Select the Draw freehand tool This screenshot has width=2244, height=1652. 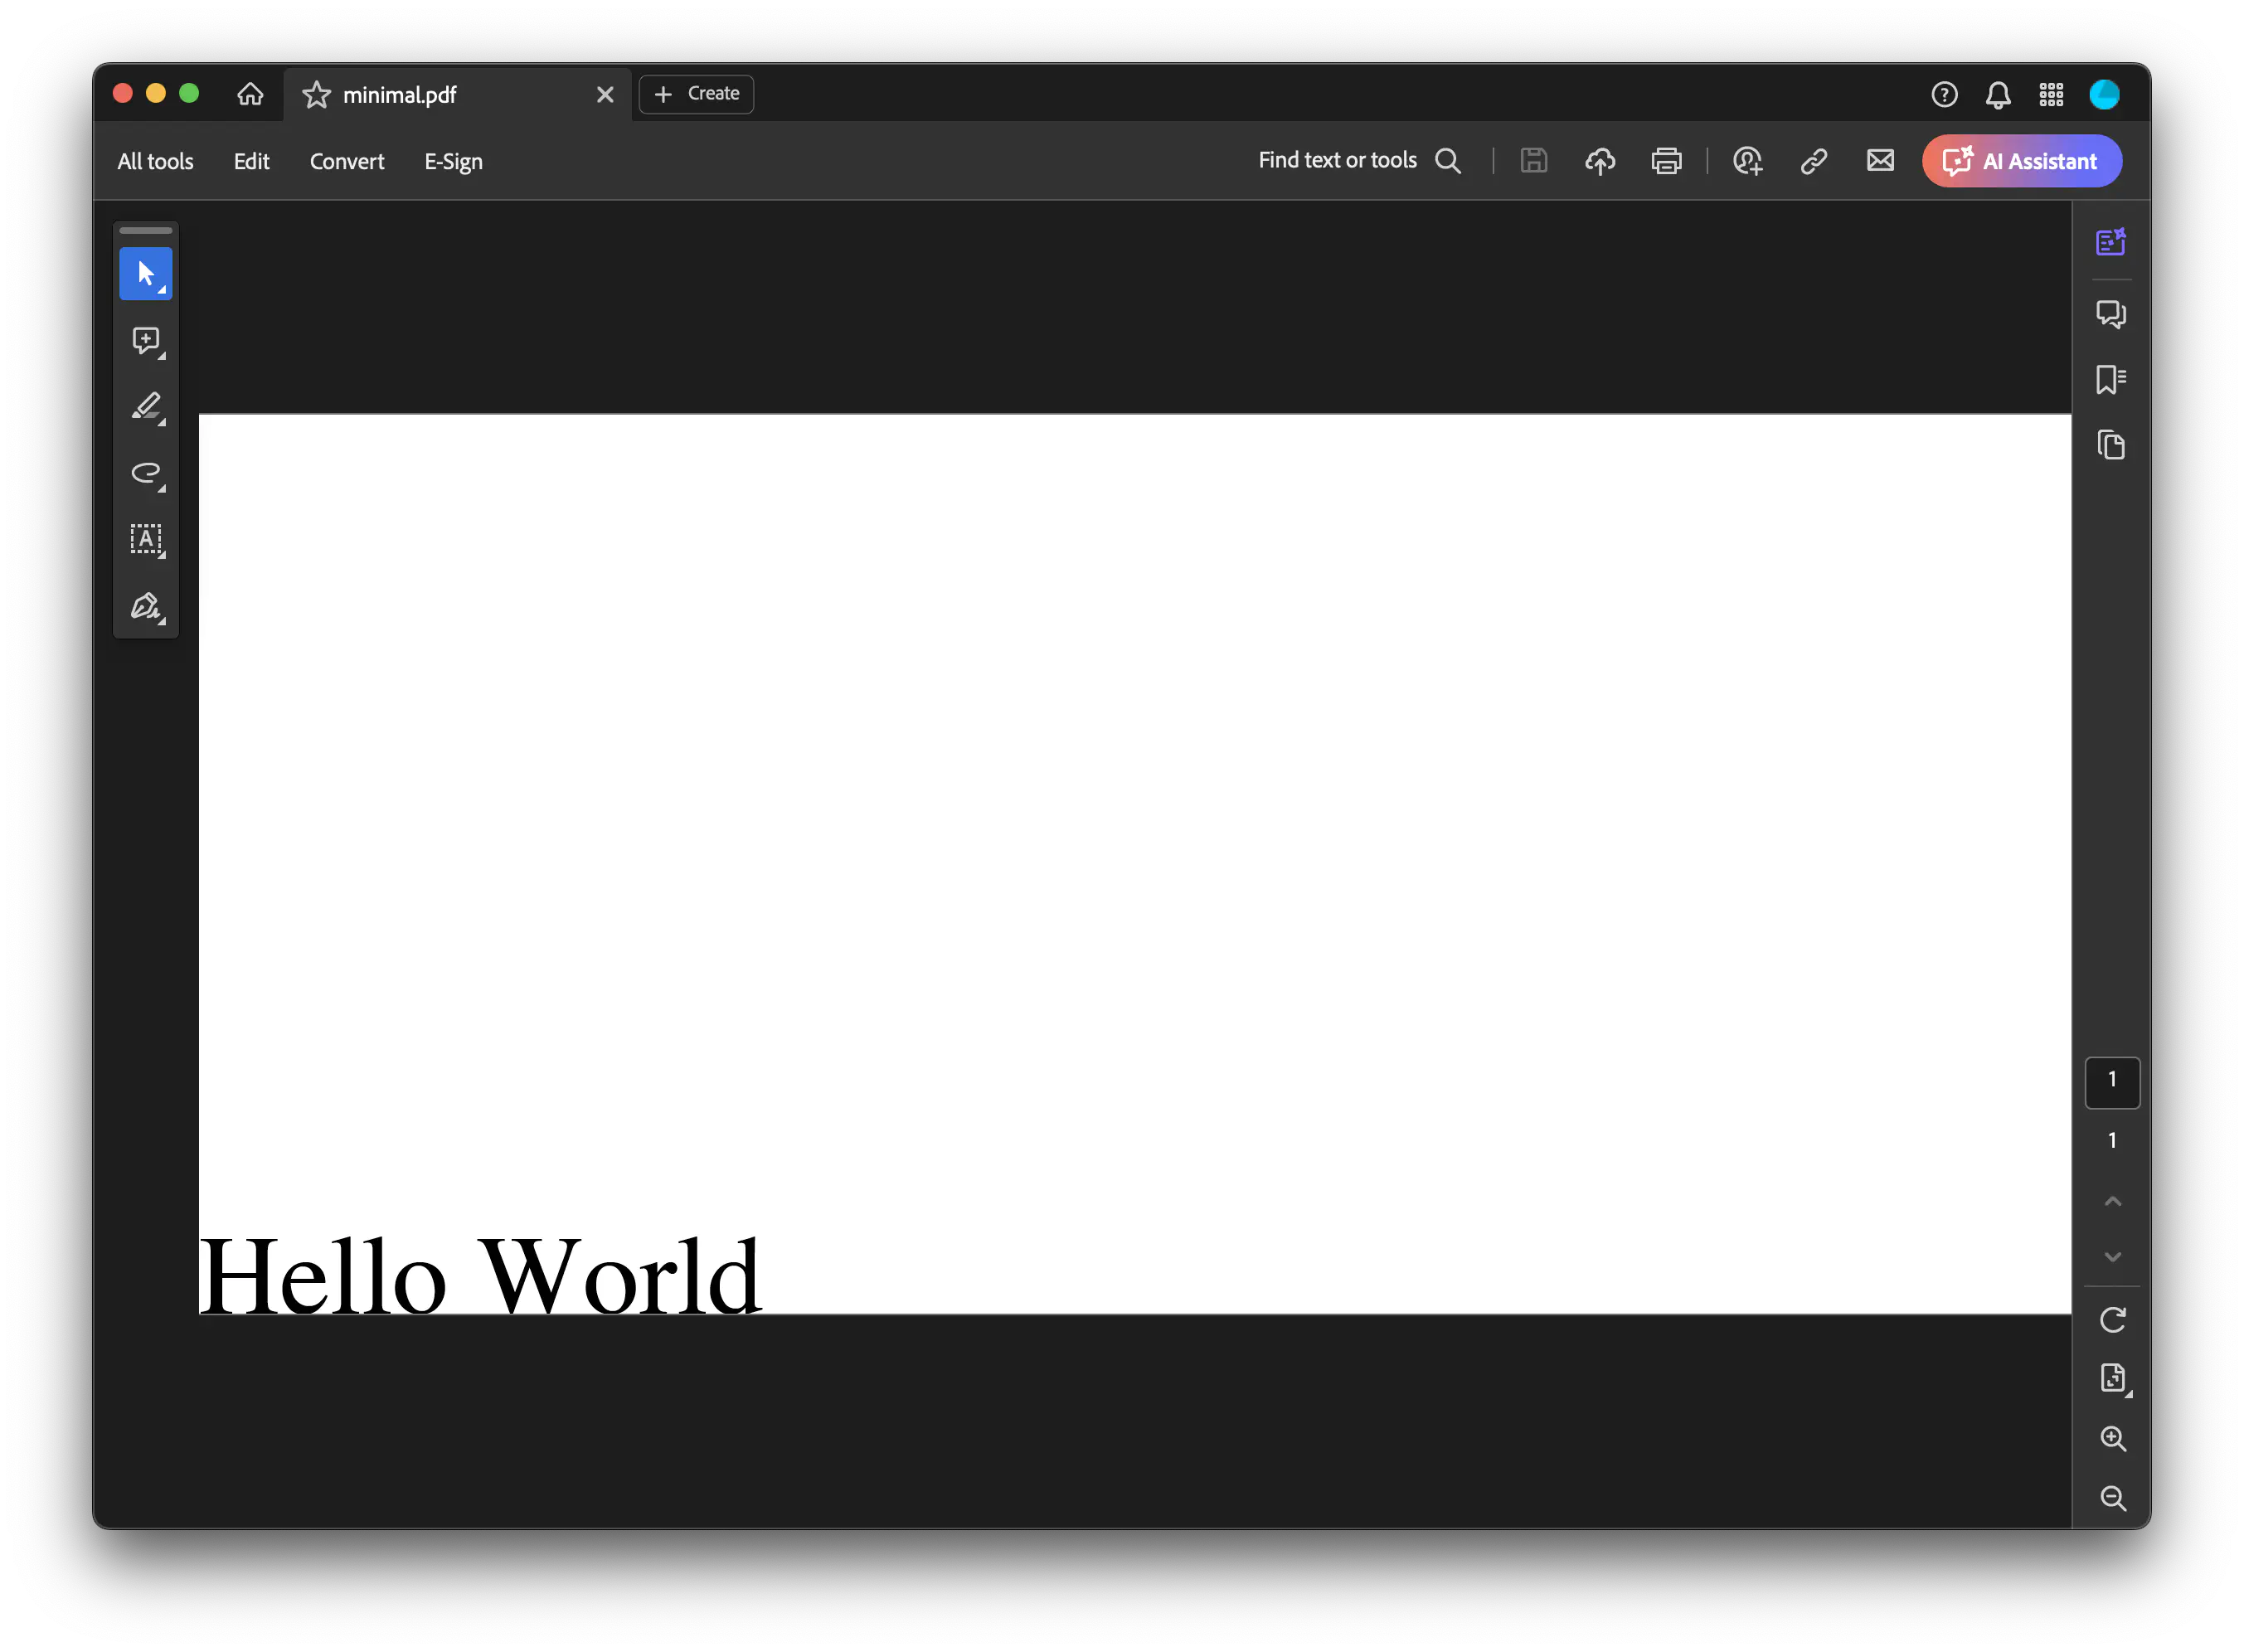point(146,474)
